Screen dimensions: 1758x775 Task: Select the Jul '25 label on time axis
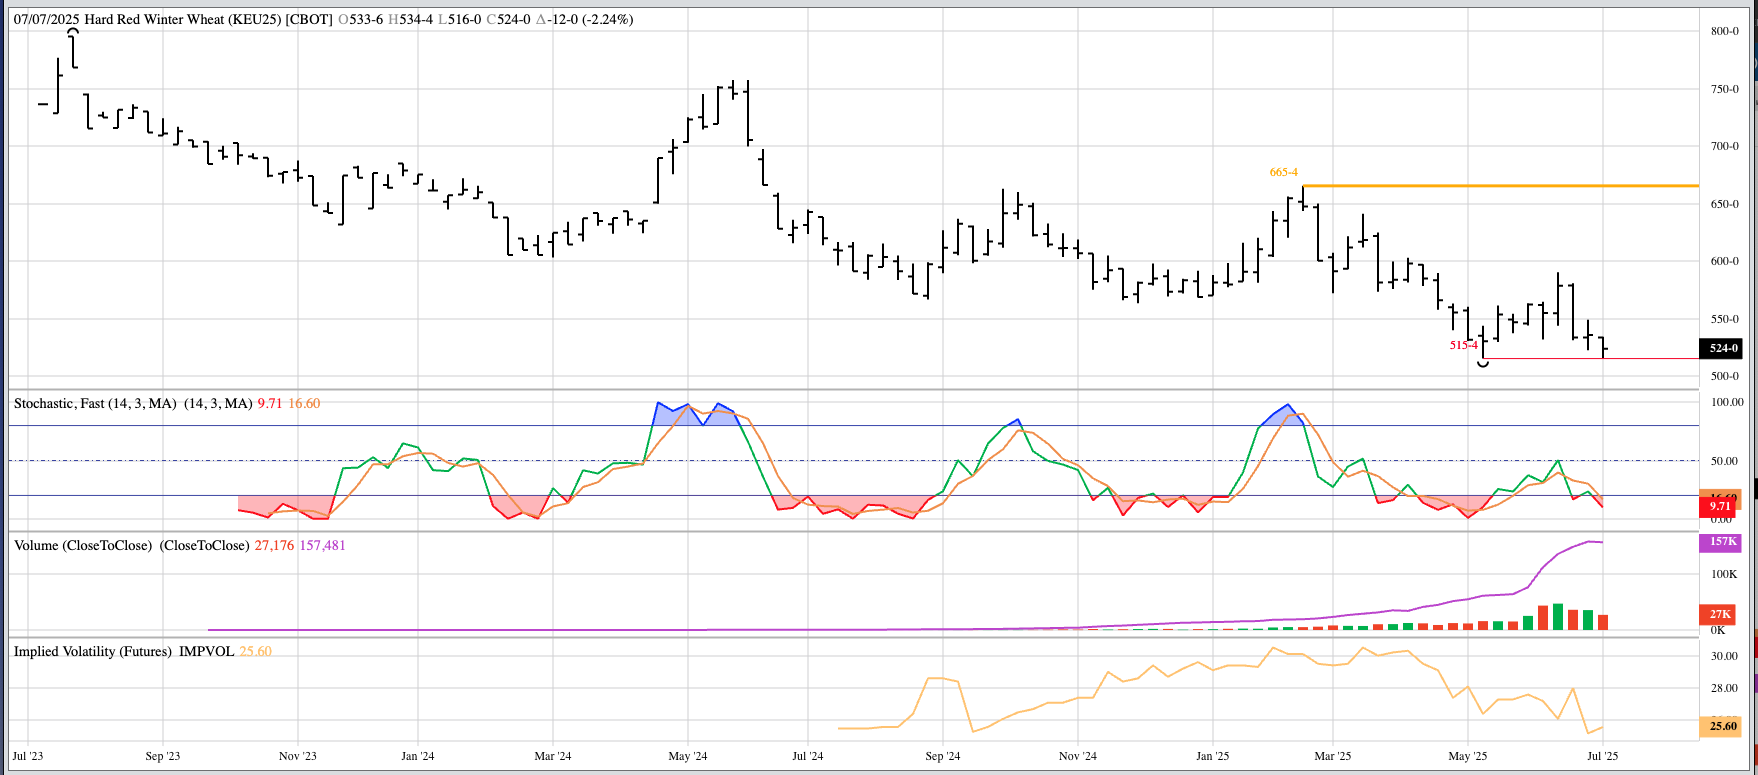1602,756
